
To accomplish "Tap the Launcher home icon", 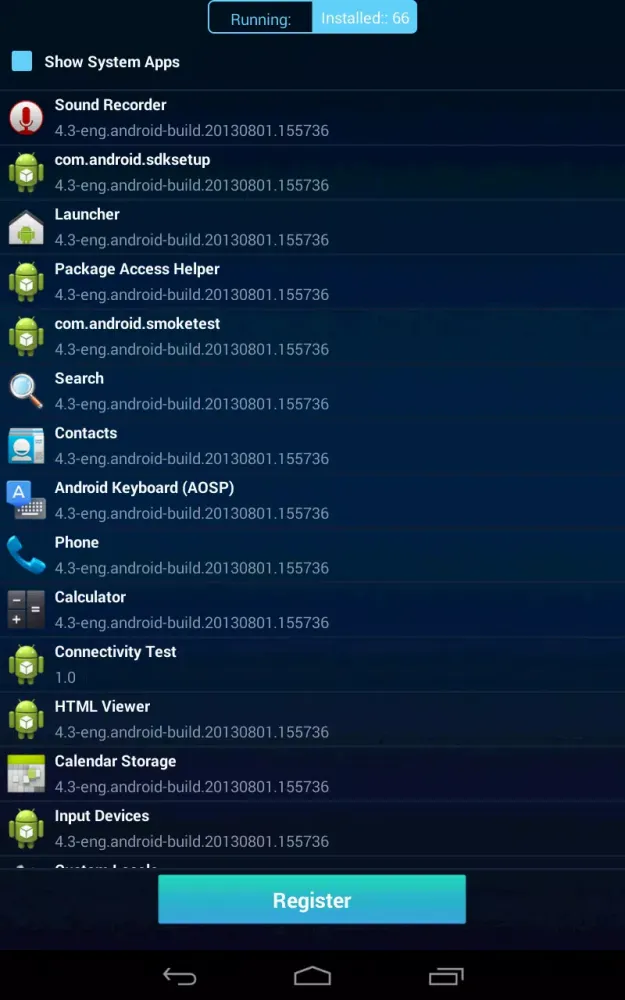I will tap(26, 228).
